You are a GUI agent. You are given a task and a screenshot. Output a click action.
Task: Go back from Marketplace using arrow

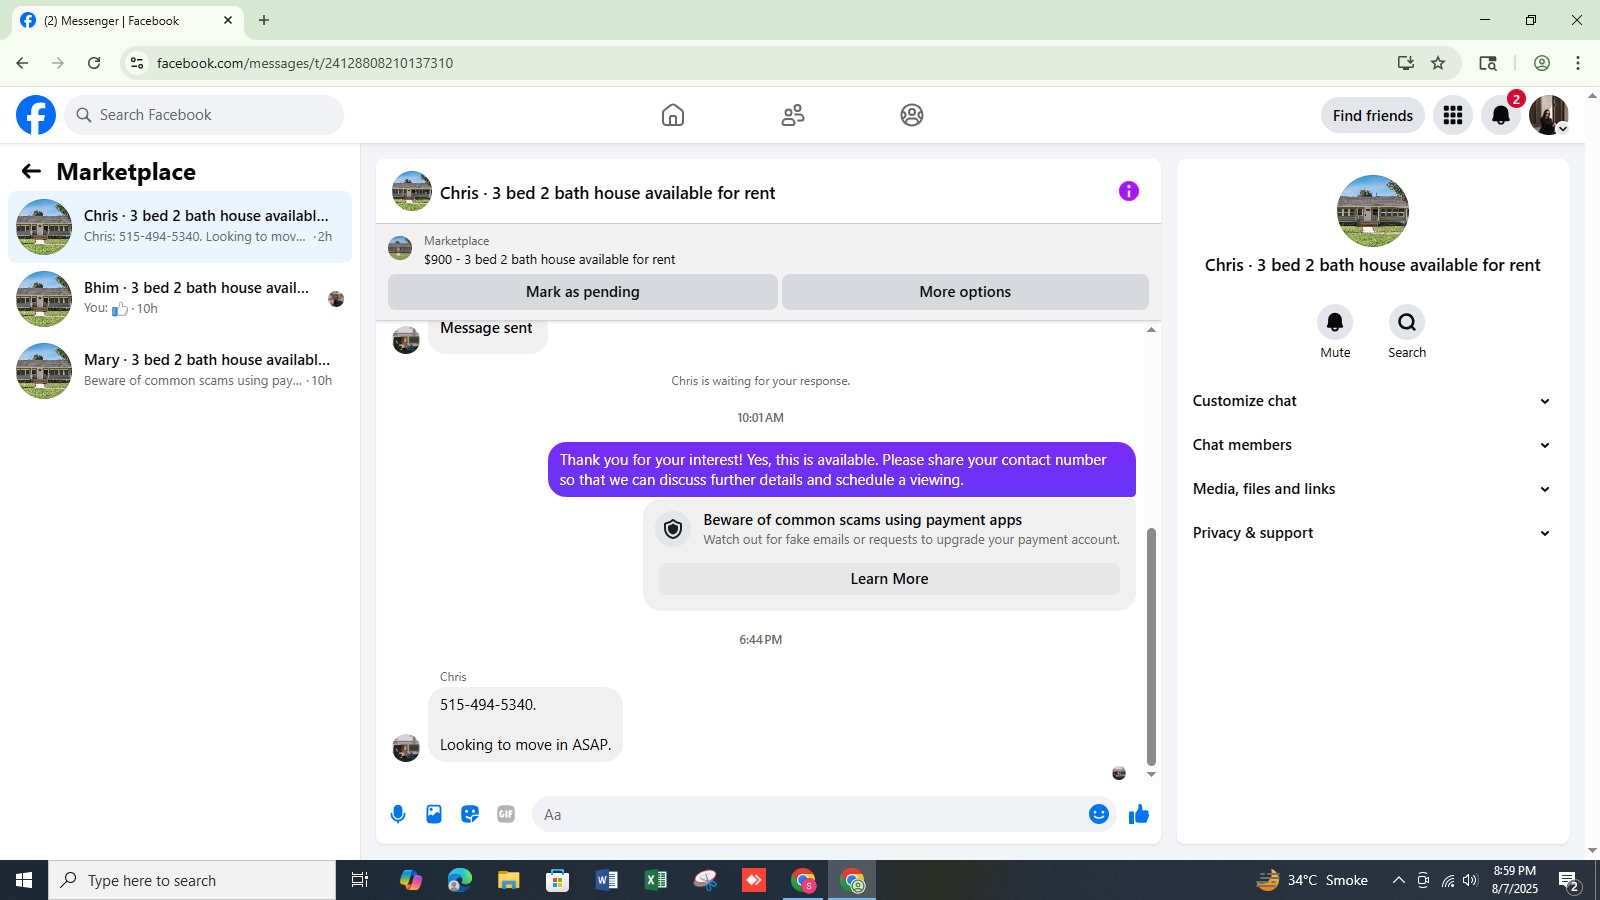31,171
